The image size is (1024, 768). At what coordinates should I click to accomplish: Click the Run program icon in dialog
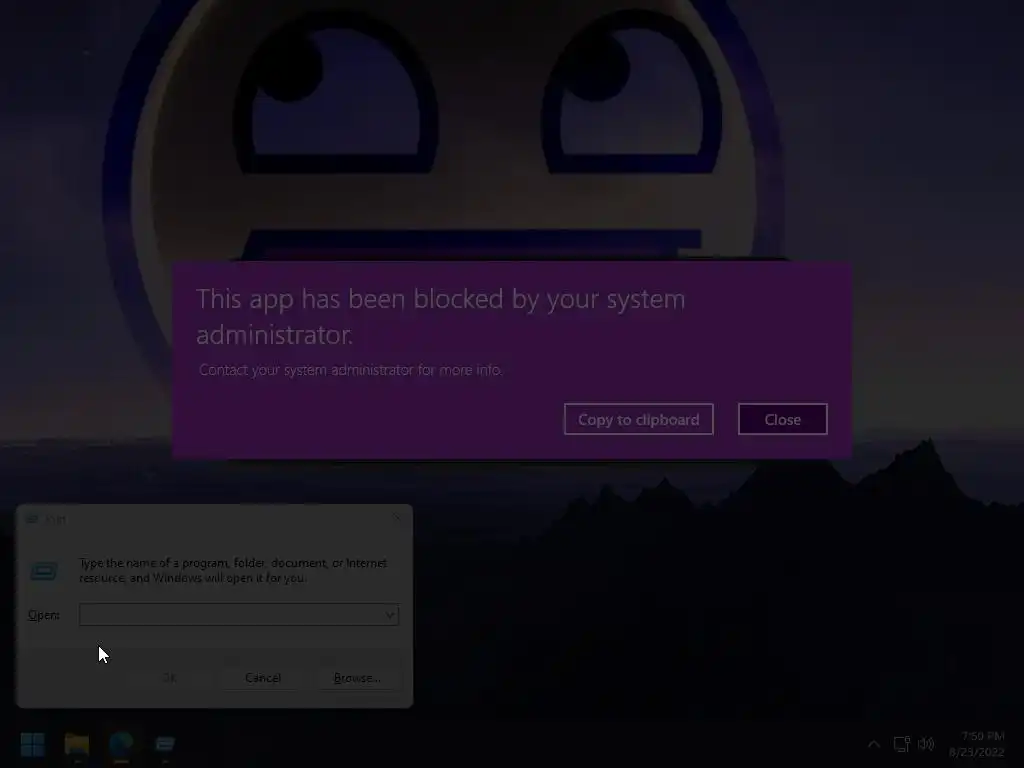(44, 571)
